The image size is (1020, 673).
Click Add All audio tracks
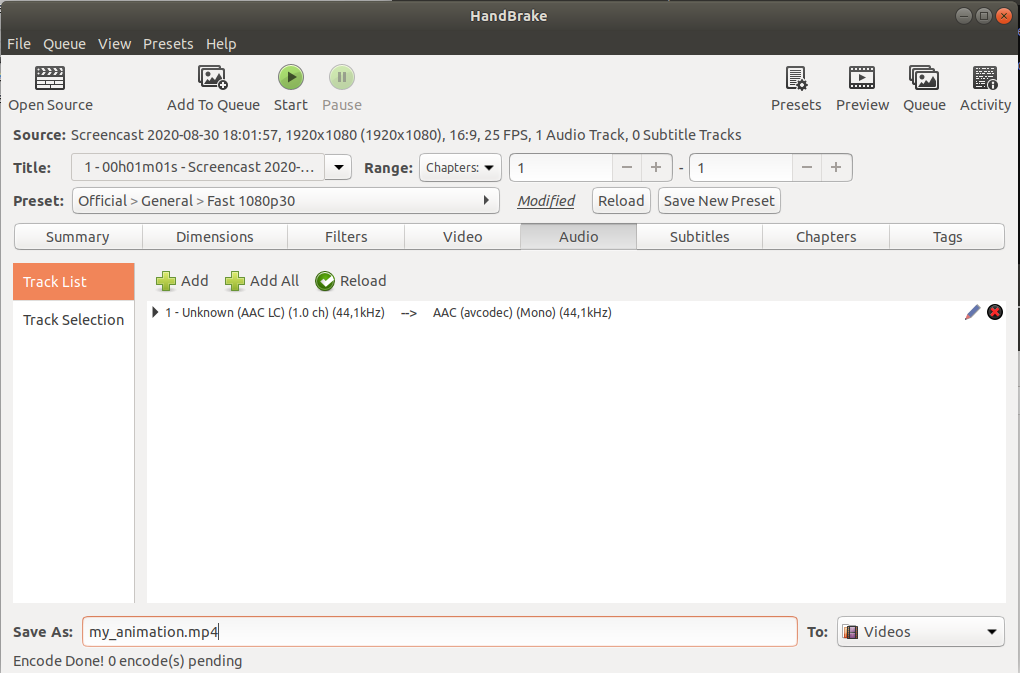tap(262, 281)
